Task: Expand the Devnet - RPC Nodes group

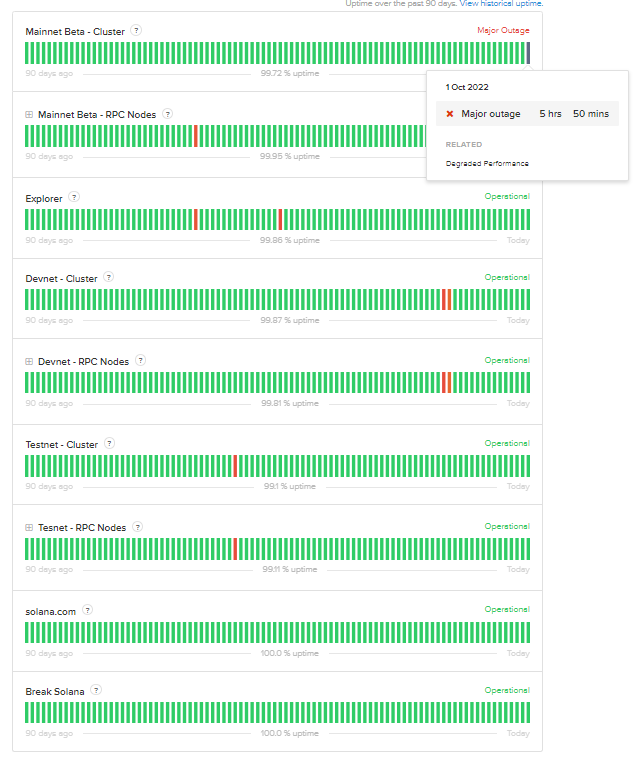Action: (x=29, y=361)
